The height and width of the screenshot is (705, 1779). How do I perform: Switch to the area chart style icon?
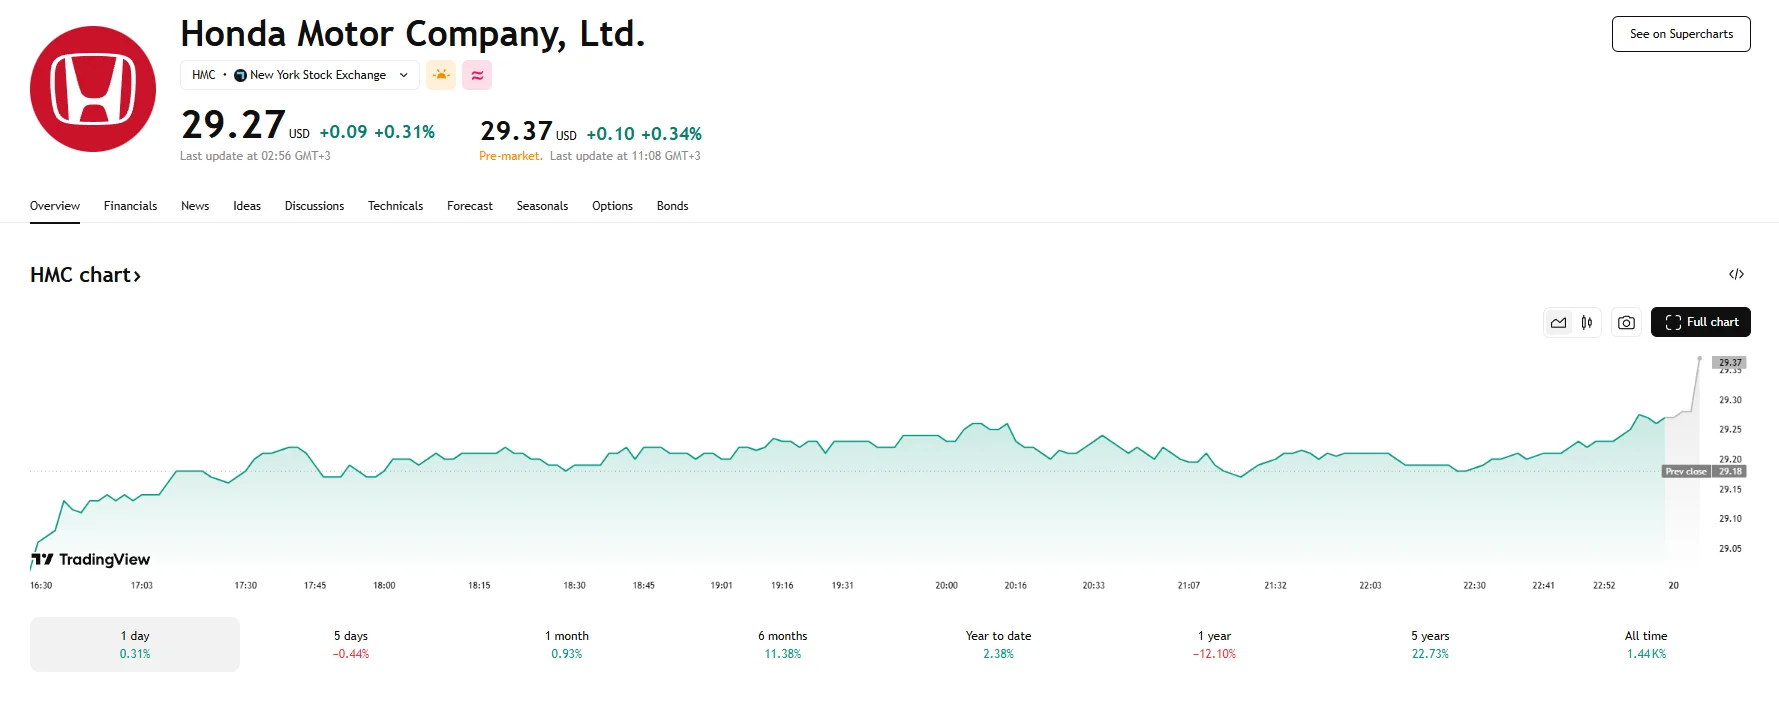point(1557,321)
